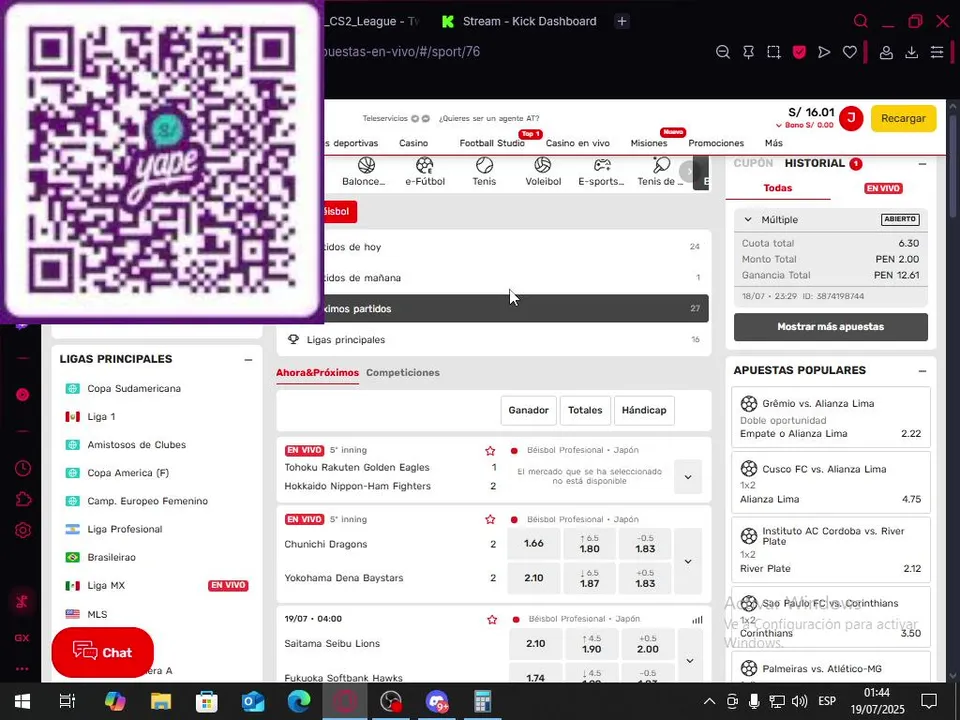Viewport: 960px width, 720px height.
Task: Open a new browser tab with plus button
Action: point(621,21)
